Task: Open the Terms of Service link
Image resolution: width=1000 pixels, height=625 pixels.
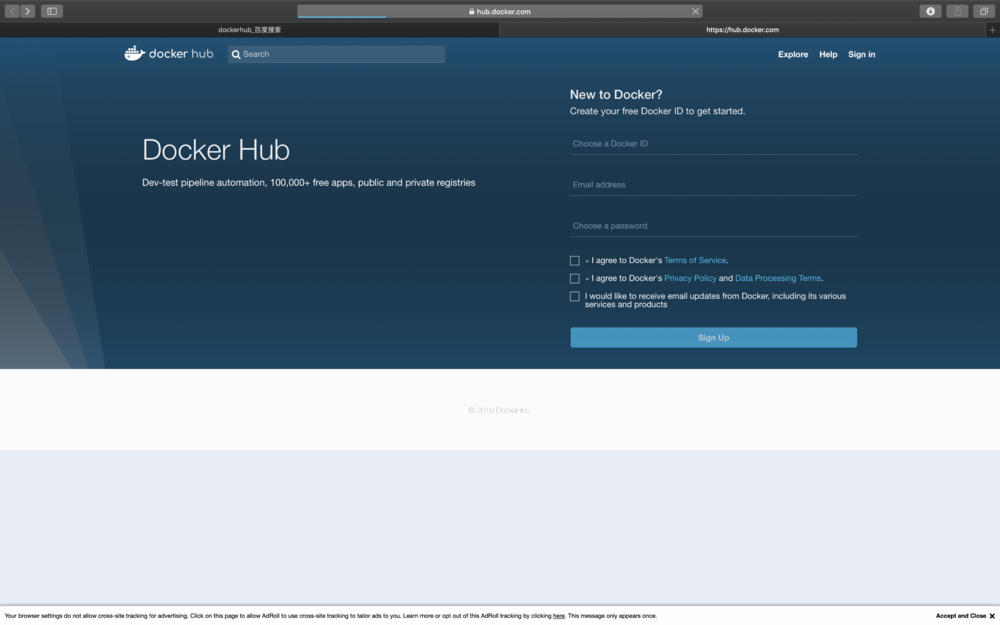Action: [695, 260]
